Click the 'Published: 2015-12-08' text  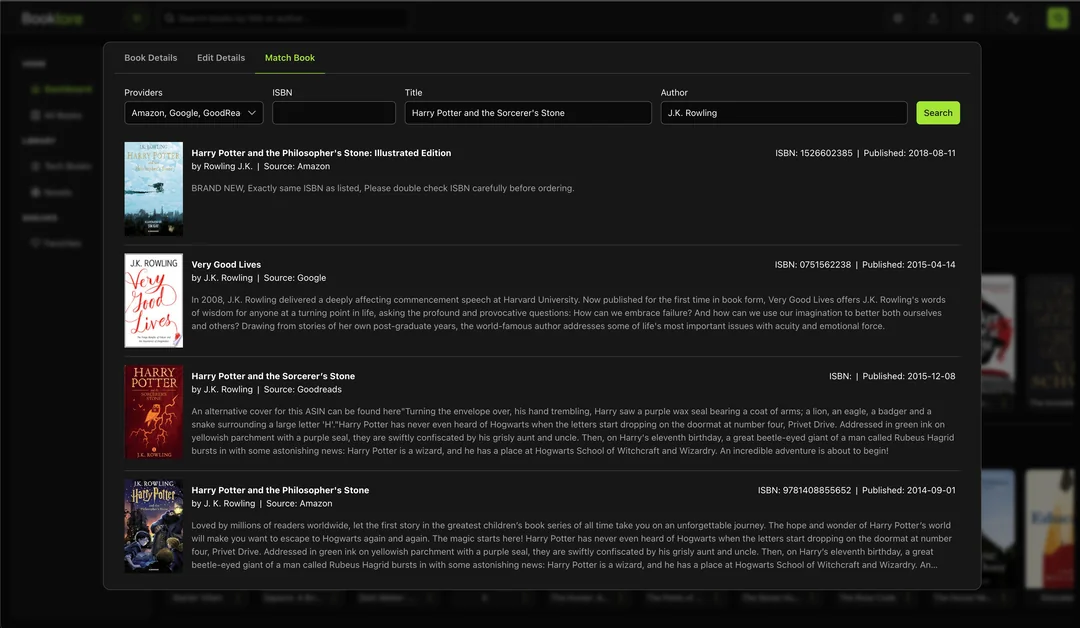point(908,376)
